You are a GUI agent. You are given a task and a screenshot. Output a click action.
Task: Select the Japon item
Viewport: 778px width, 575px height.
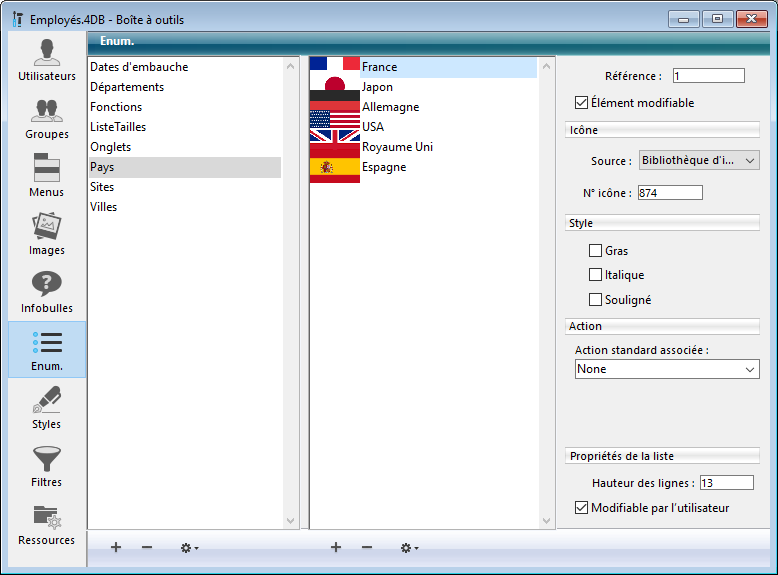click(377, 87)
